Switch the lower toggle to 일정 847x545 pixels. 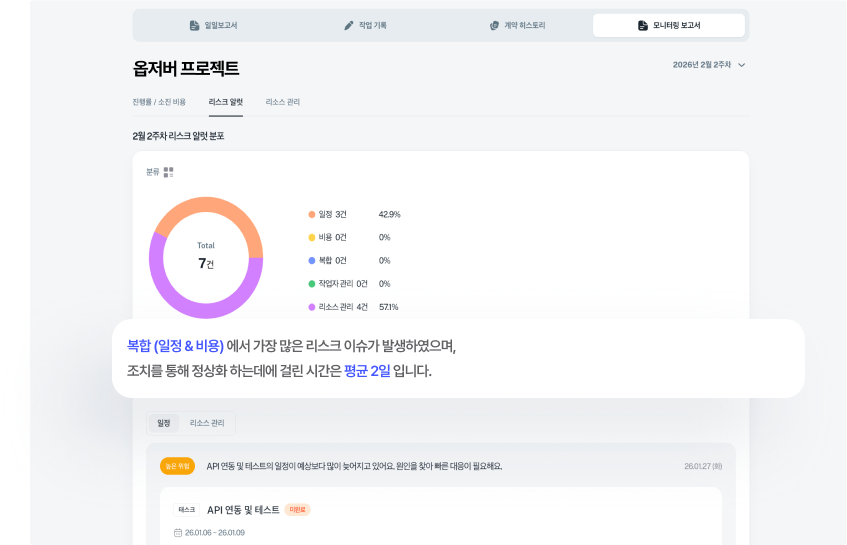[x=163, y=423]
